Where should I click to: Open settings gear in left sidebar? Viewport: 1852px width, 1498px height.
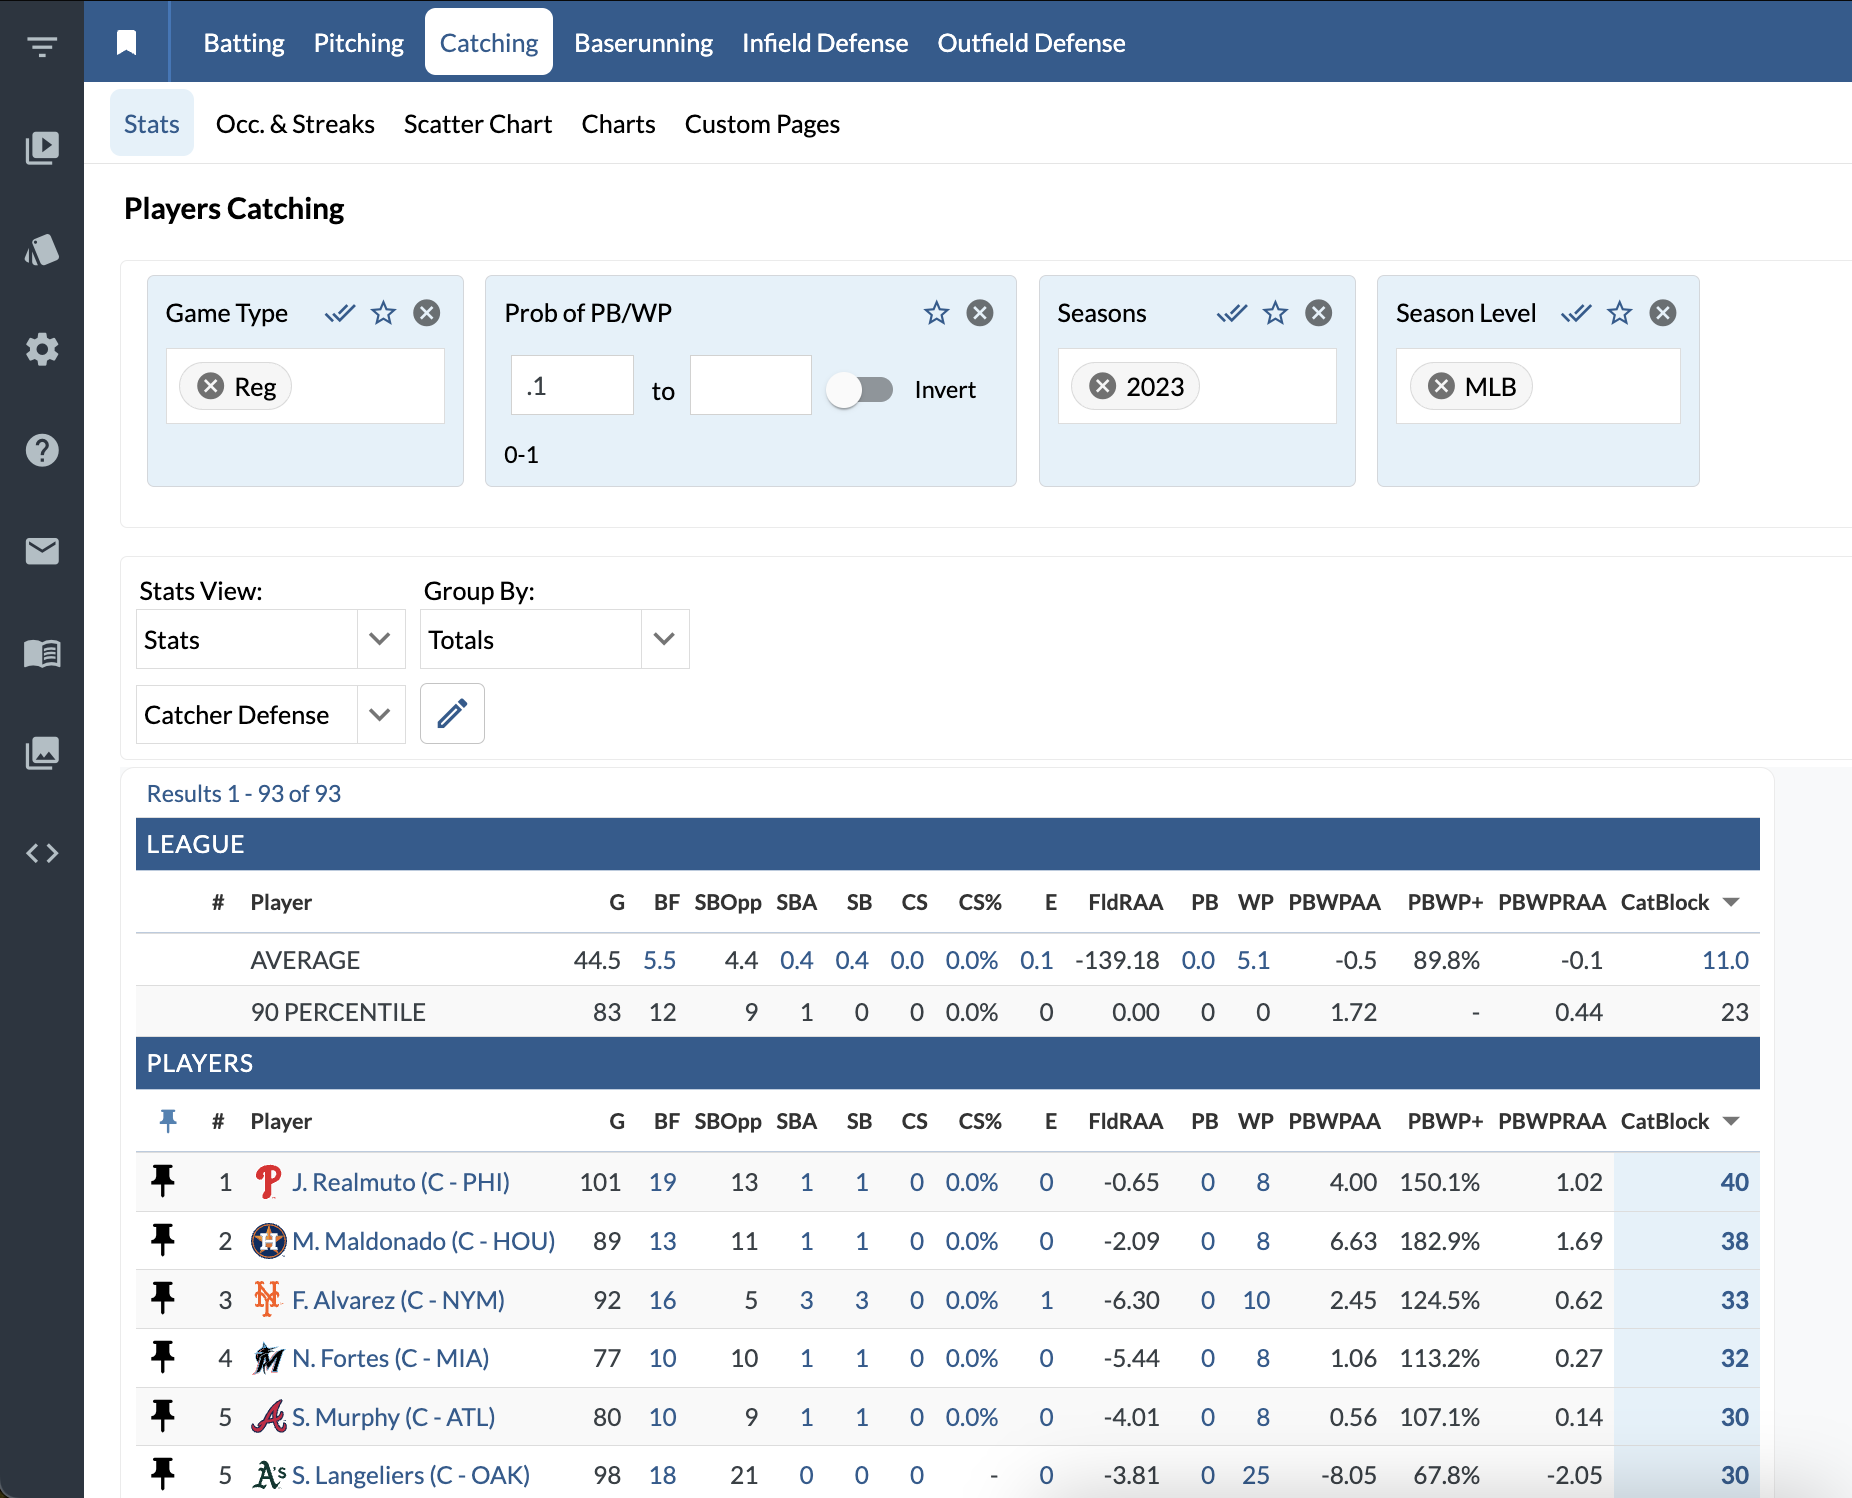pos(42,350)
